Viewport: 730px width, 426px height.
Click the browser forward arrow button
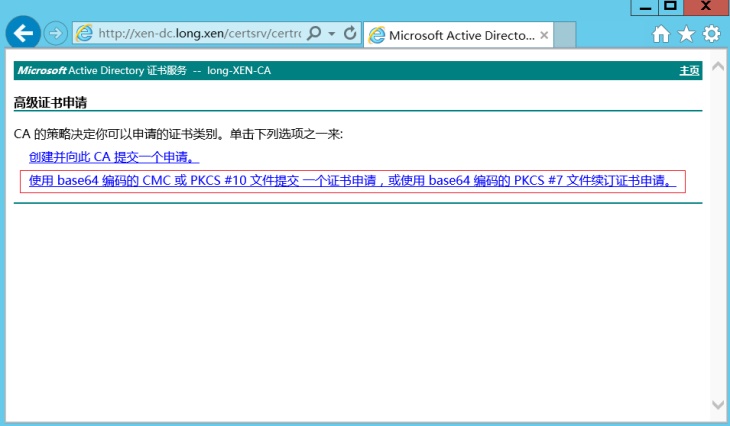[55, 34]
